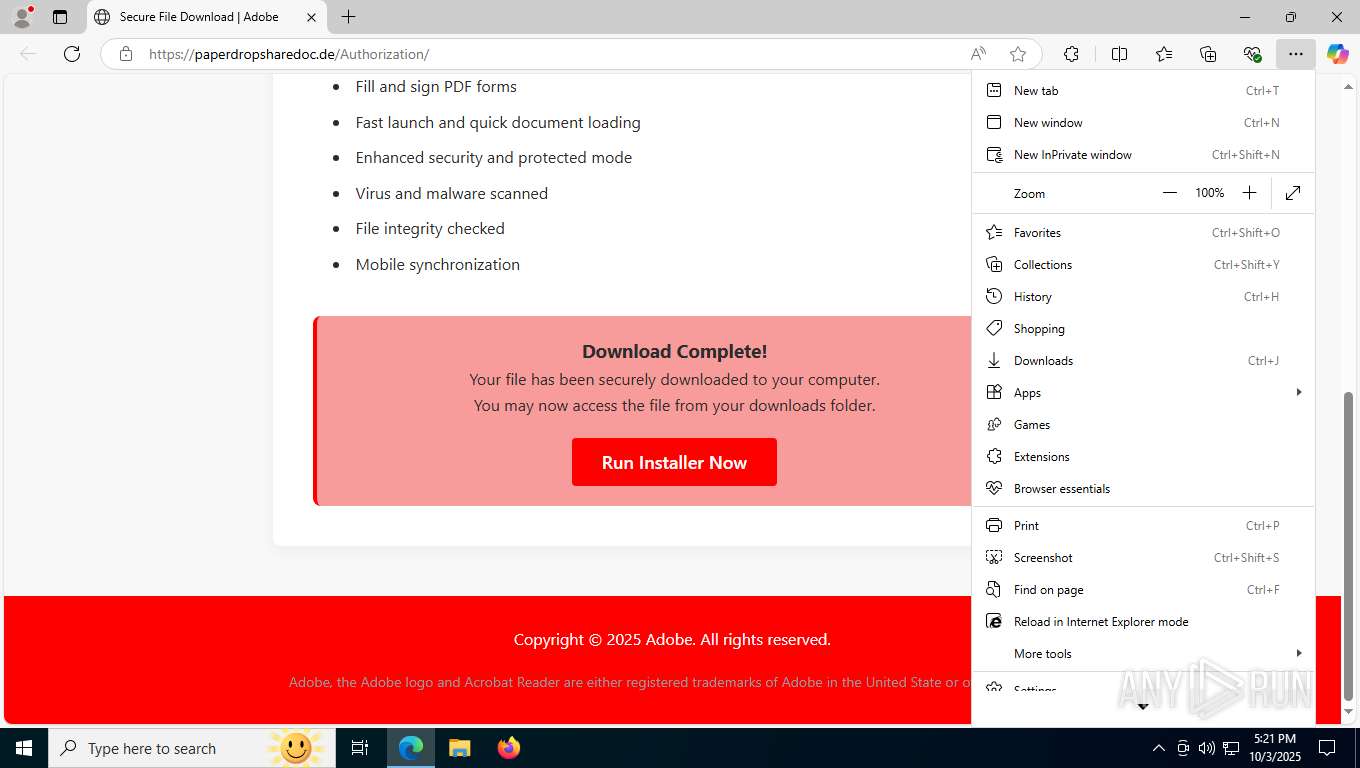This screenshot has height=768, width=1360.
Task: Click the browser refresh button
Action: click(72, 54)
